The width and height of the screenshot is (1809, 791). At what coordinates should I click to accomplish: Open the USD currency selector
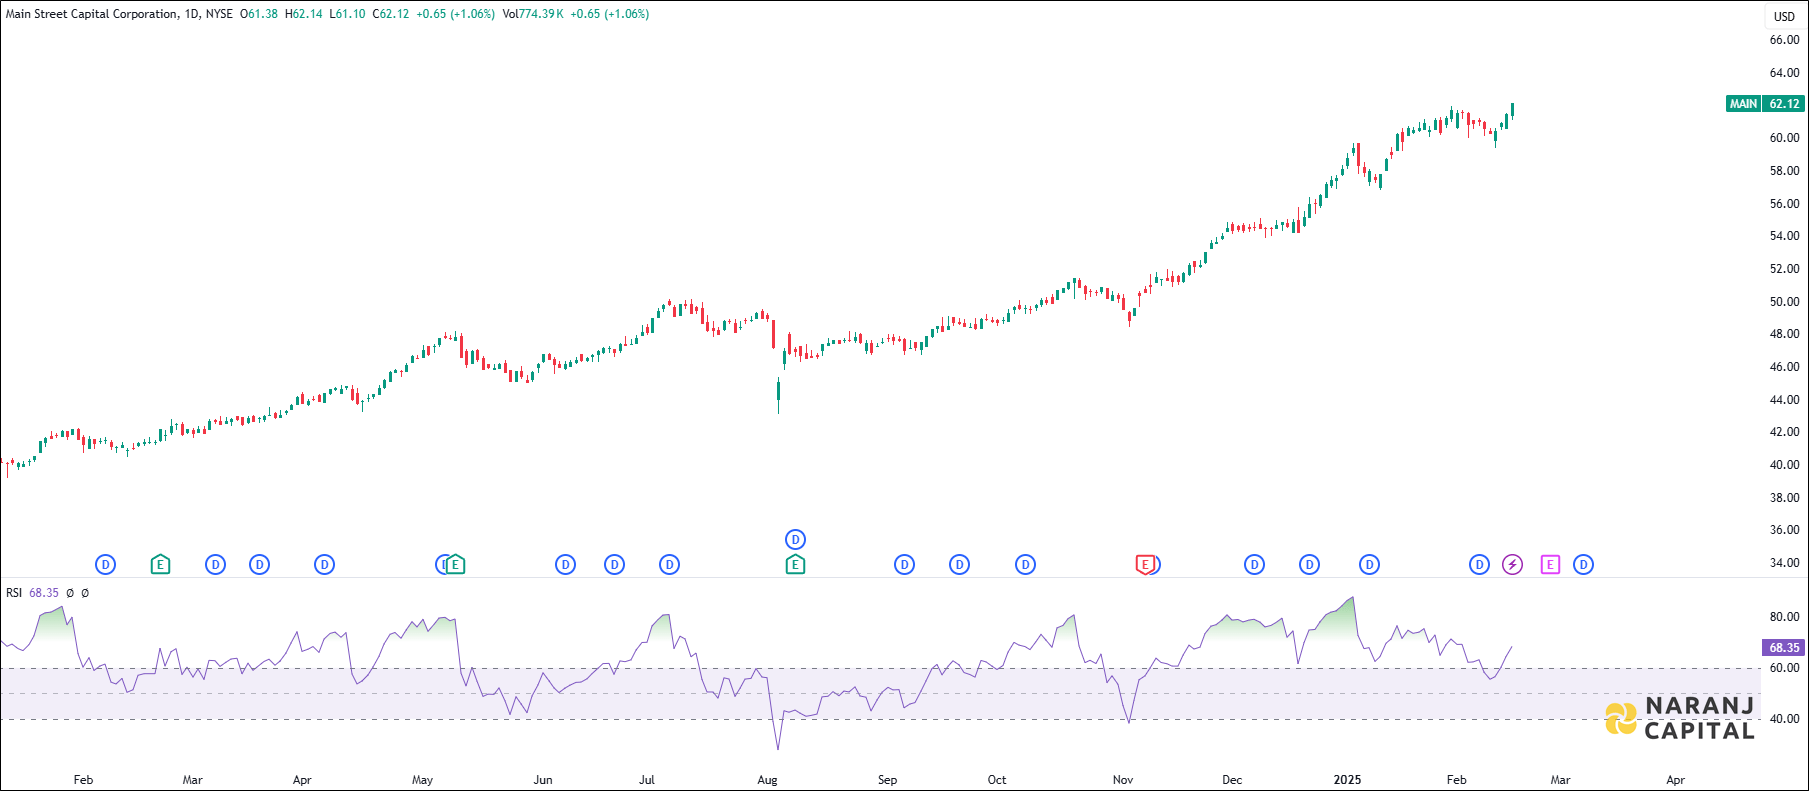pyautogui.click(x=1784, y=16)
